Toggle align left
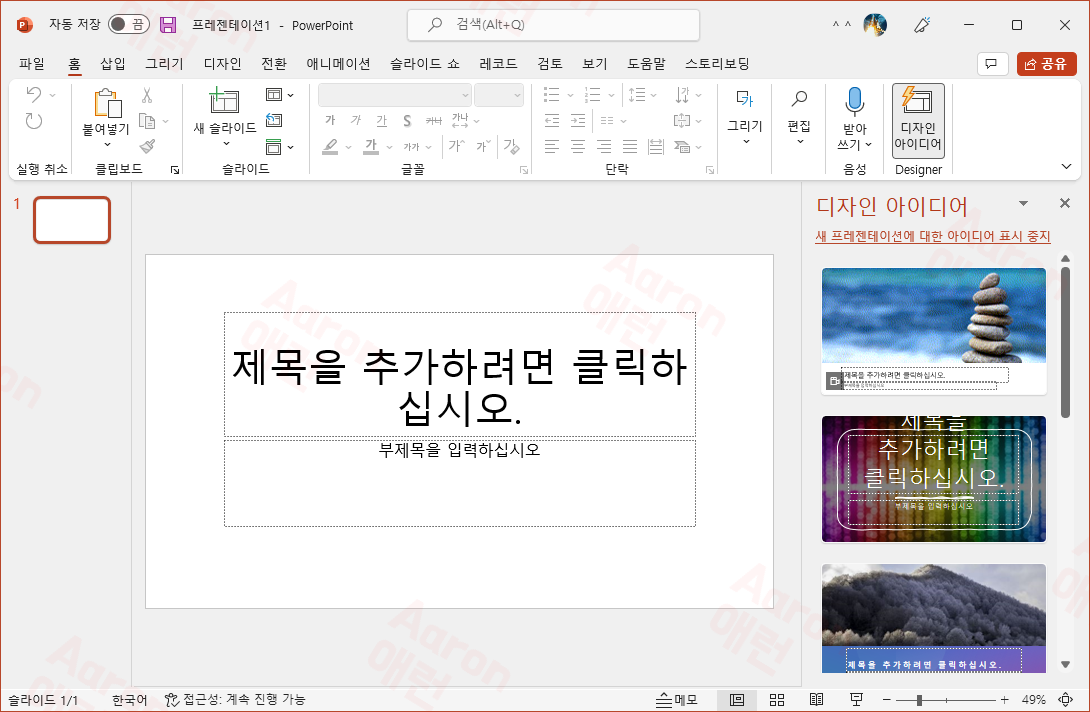1090x712 pixels. pyautogui.click(x=552, y=147)
